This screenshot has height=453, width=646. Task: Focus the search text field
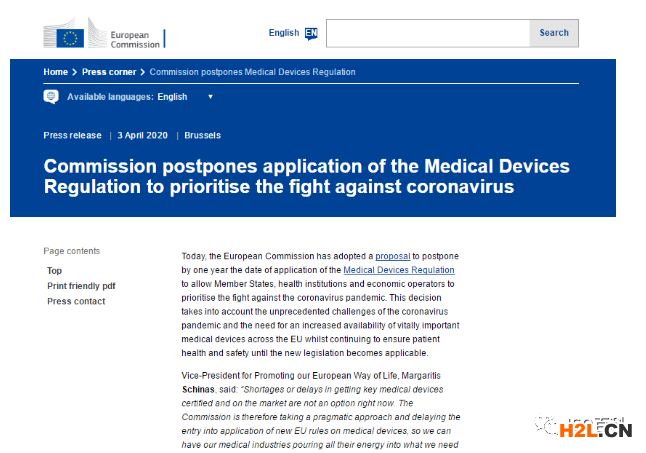pyautogui.click(x=427, y=33)
